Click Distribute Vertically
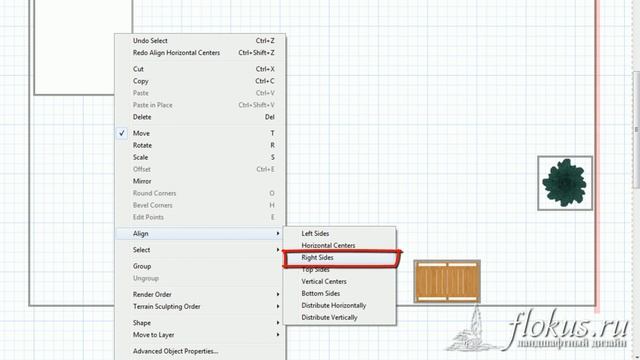This screenshot has height=360, width=640. click(x=340, y=318)
